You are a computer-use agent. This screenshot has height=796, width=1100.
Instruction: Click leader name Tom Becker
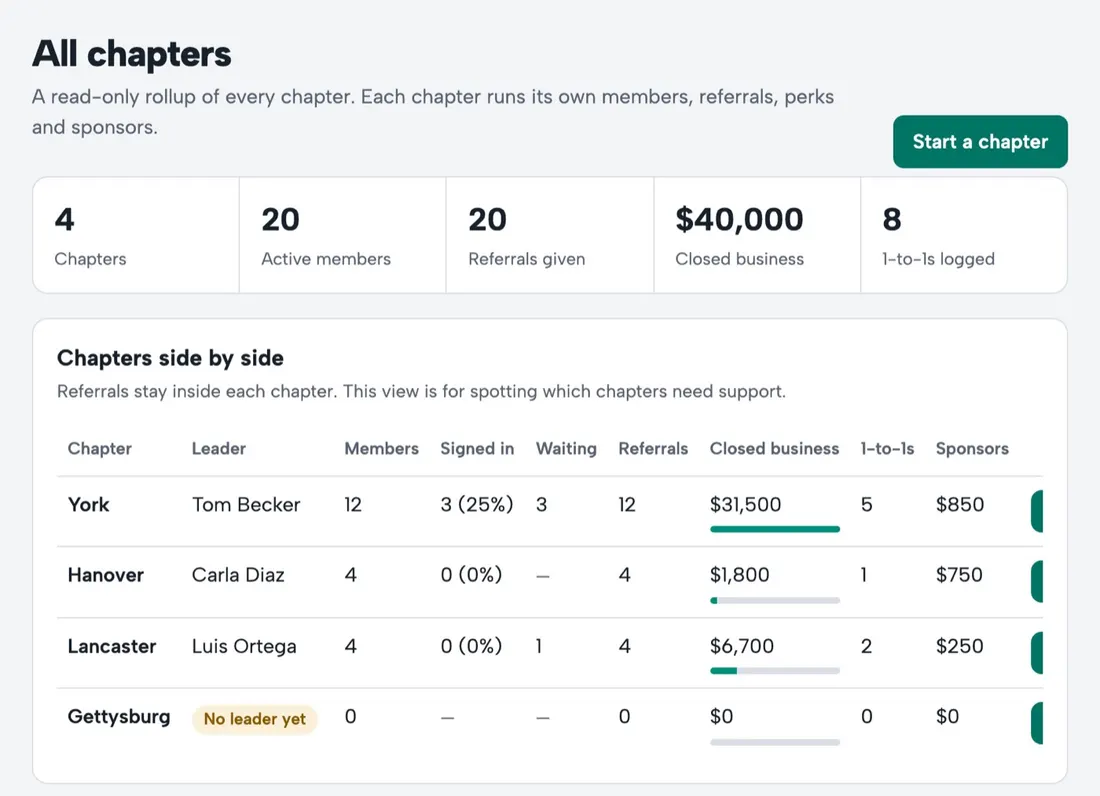(246, 505)
